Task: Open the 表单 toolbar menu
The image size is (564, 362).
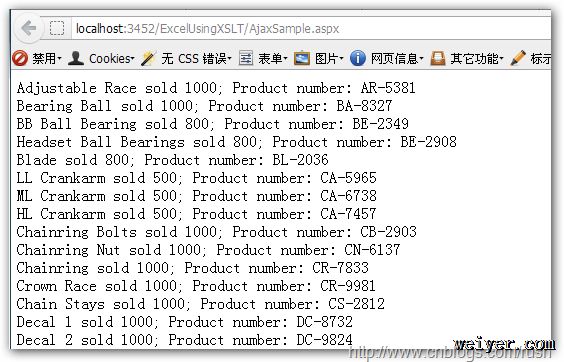Action: [273, 58]
